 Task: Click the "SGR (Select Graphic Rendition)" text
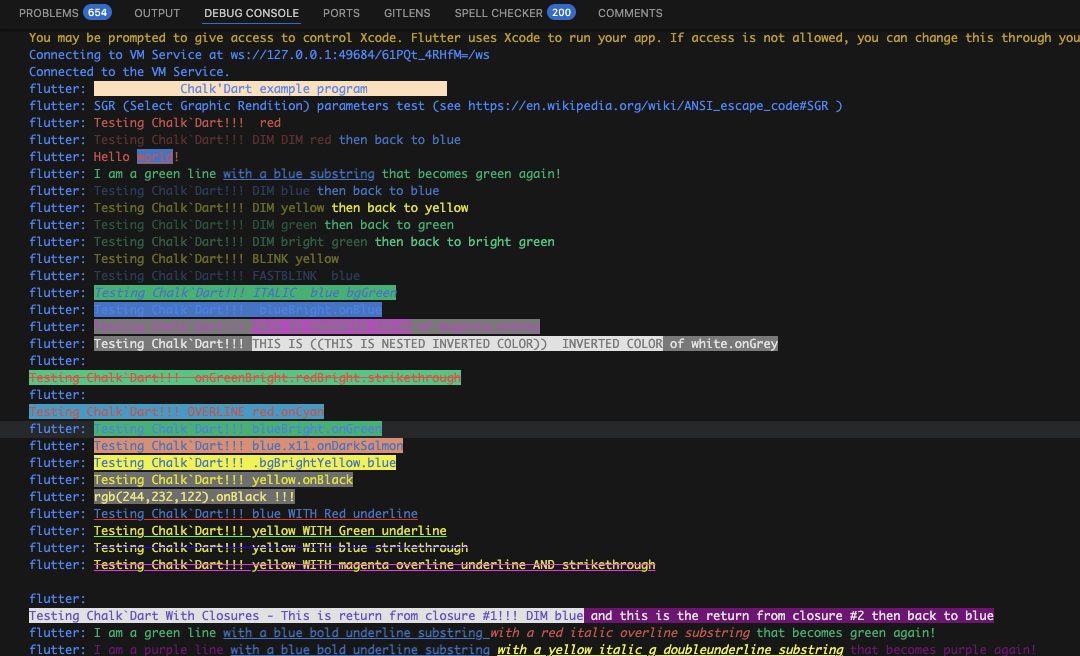click(202, 105)
